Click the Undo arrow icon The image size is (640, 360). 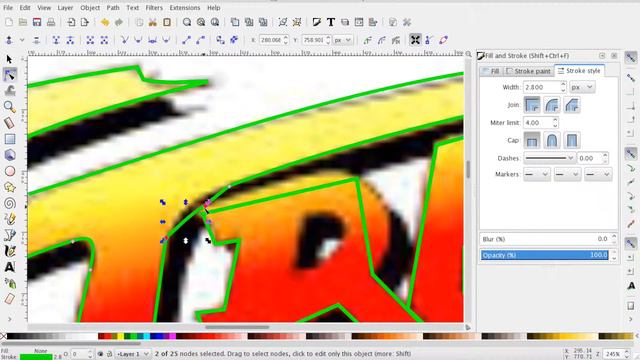pos(105,22)
